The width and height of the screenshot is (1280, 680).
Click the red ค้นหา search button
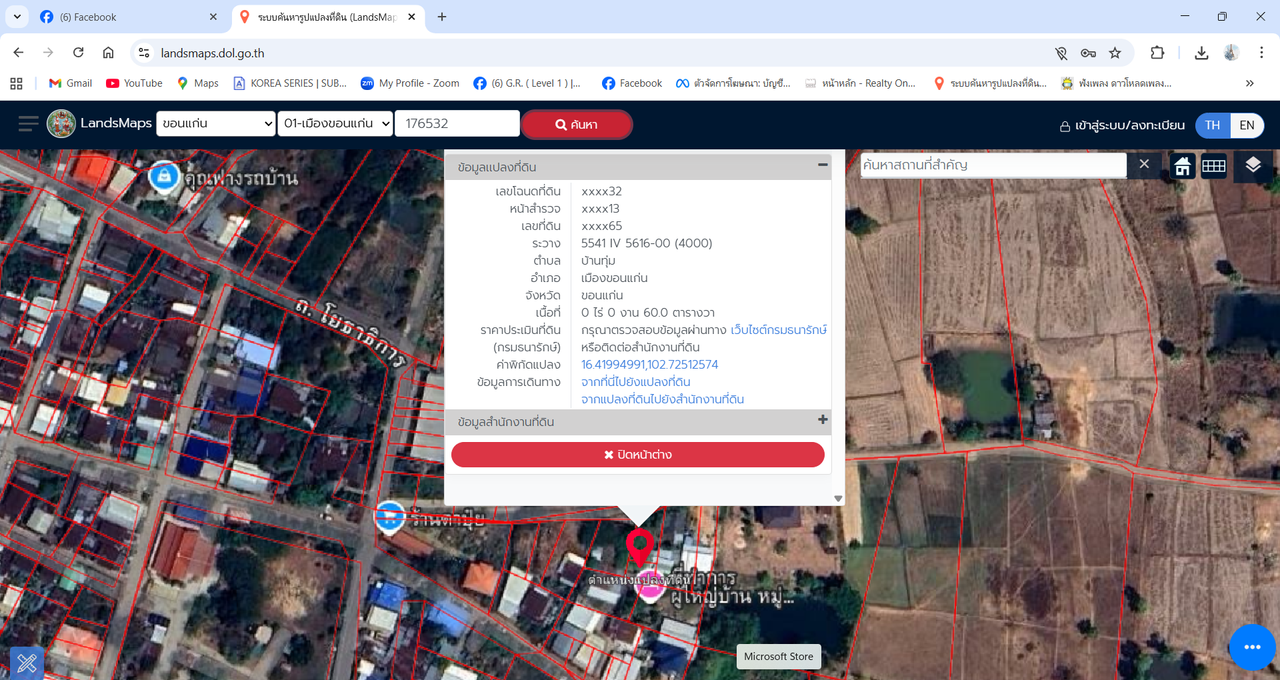click(577, 124)
